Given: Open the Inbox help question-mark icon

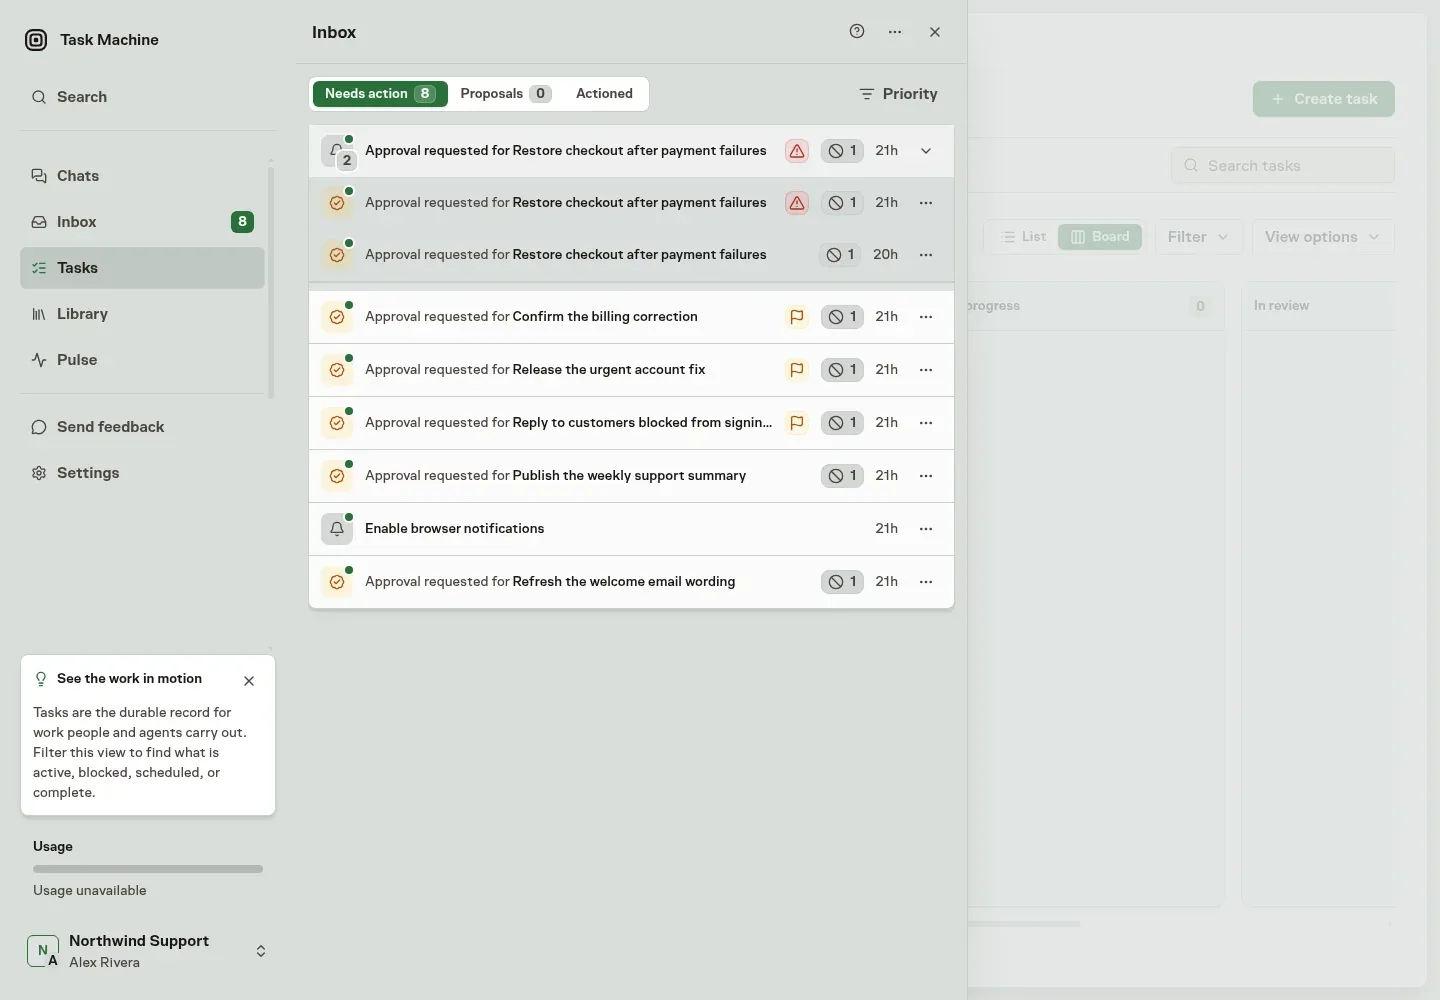Looking at the screenshot, I should pyautogui.click(x=857, y=31).
